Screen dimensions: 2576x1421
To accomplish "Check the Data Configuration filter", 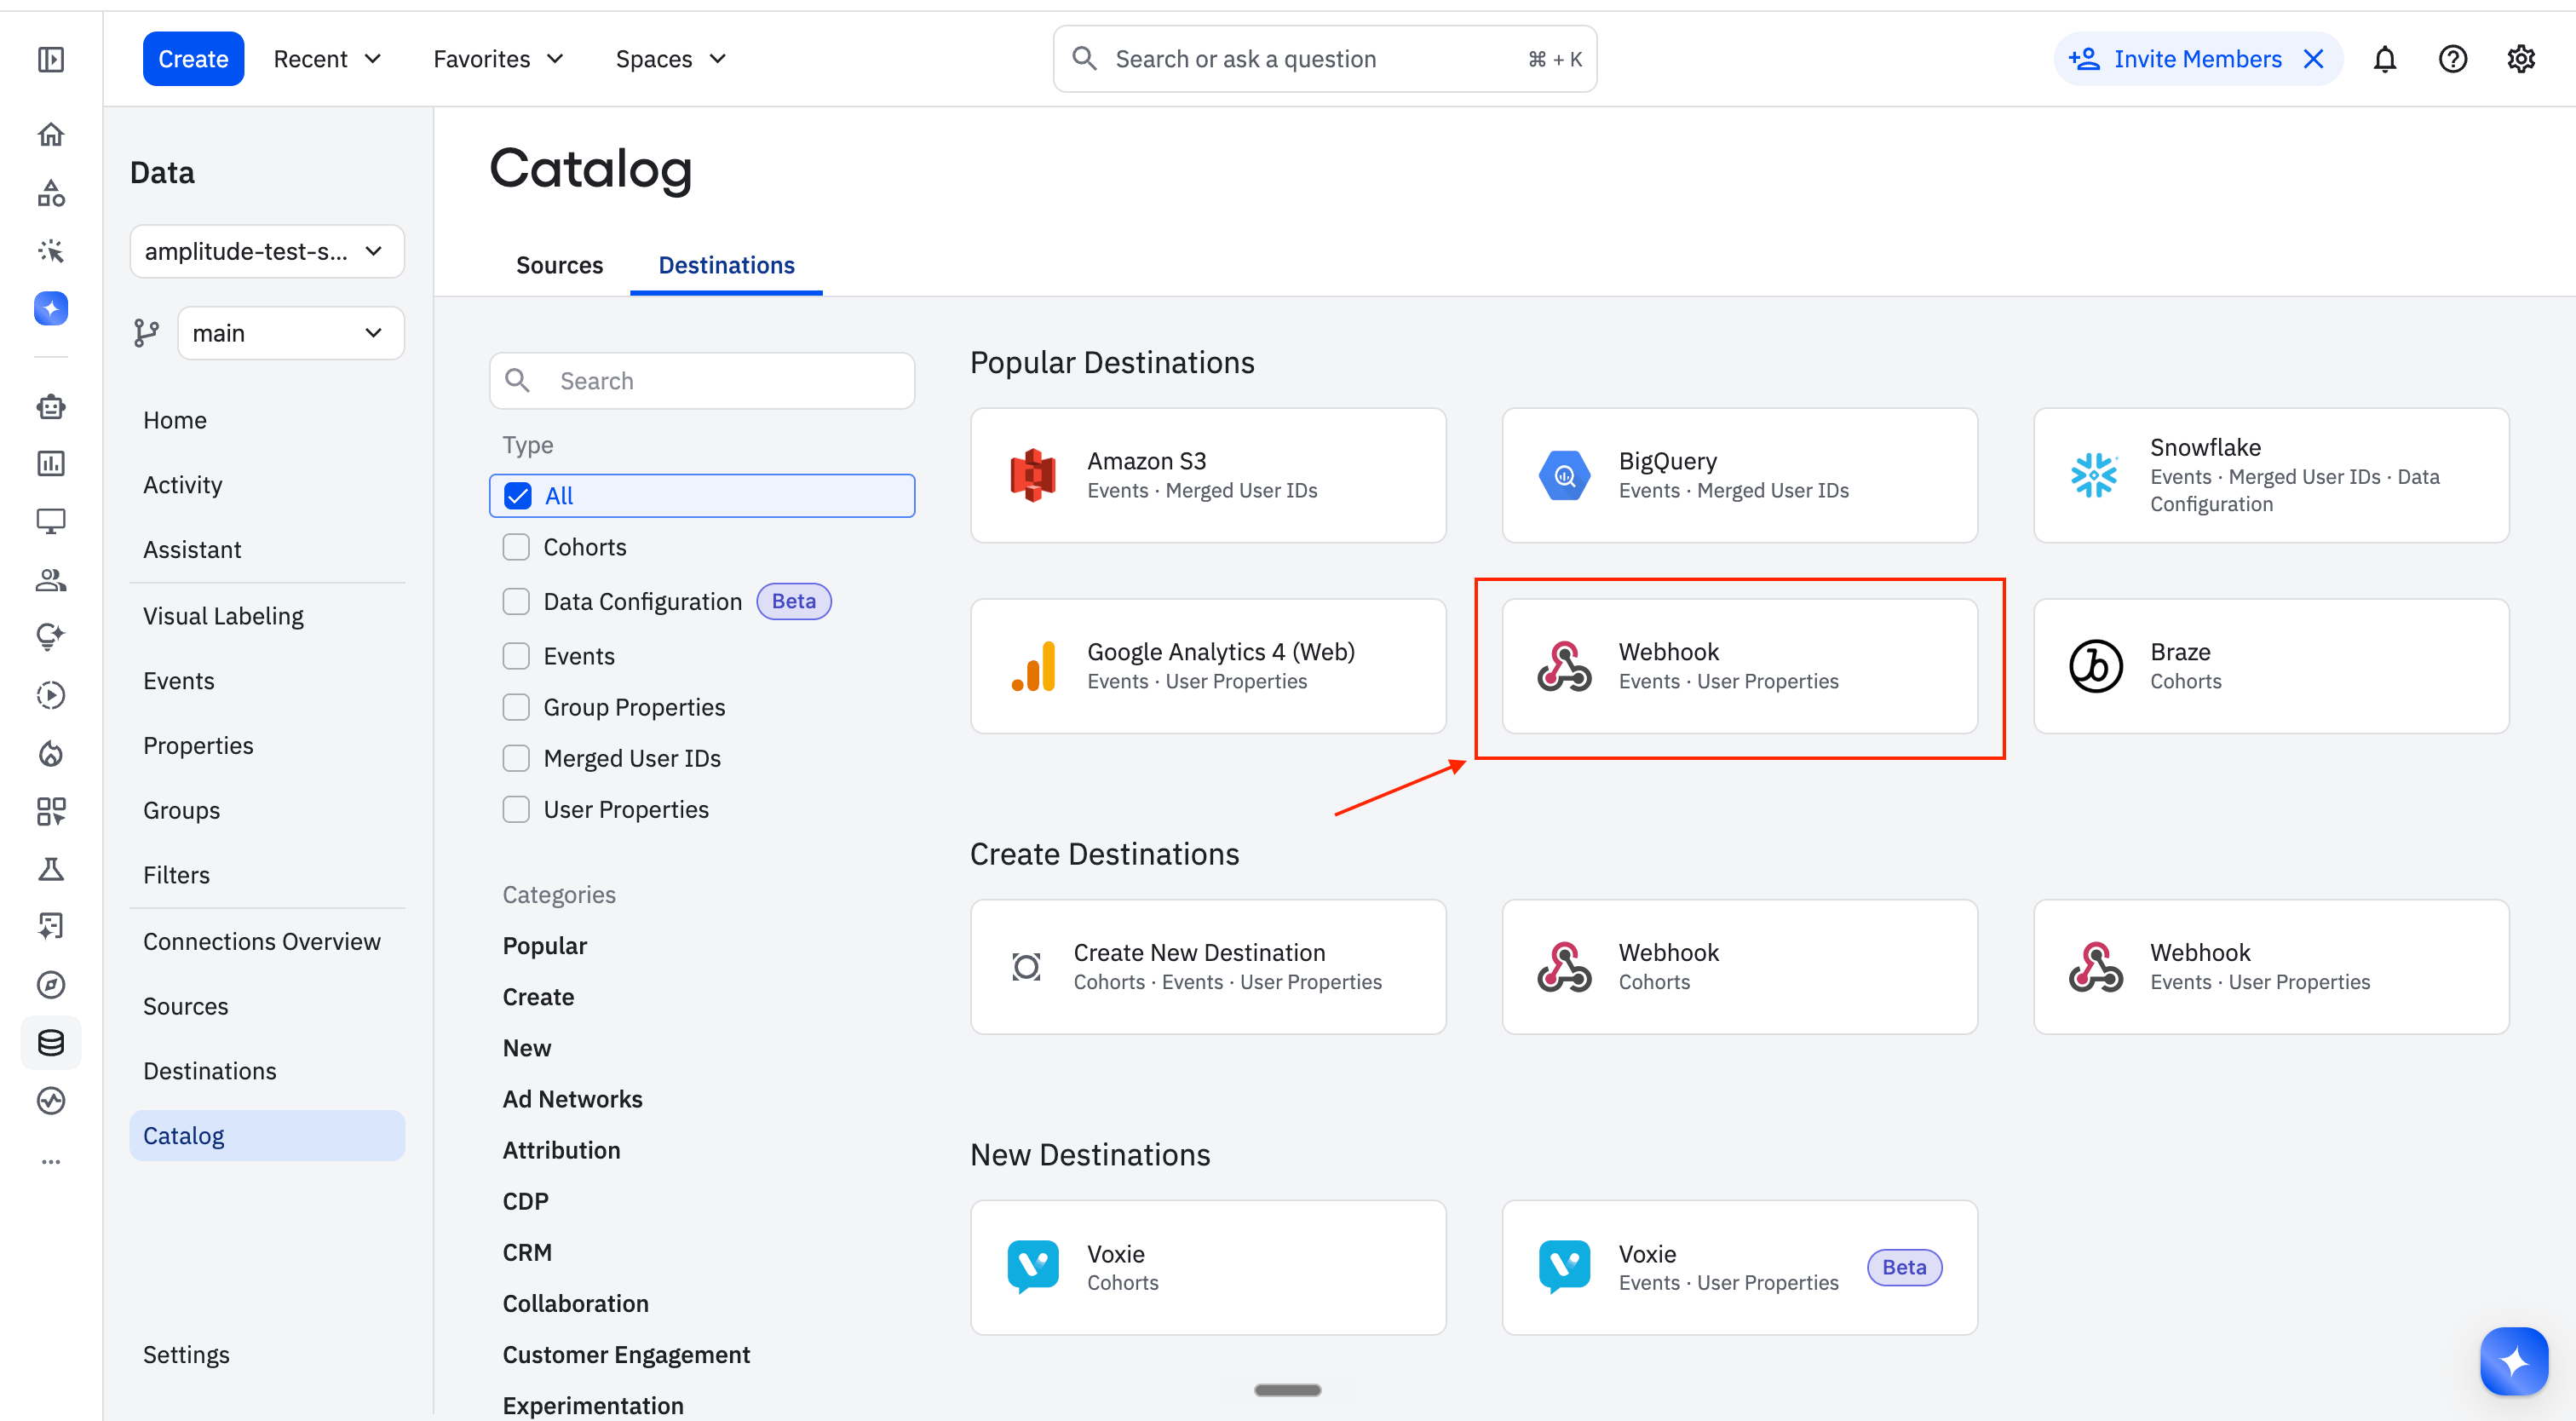I will click(516, 601).
